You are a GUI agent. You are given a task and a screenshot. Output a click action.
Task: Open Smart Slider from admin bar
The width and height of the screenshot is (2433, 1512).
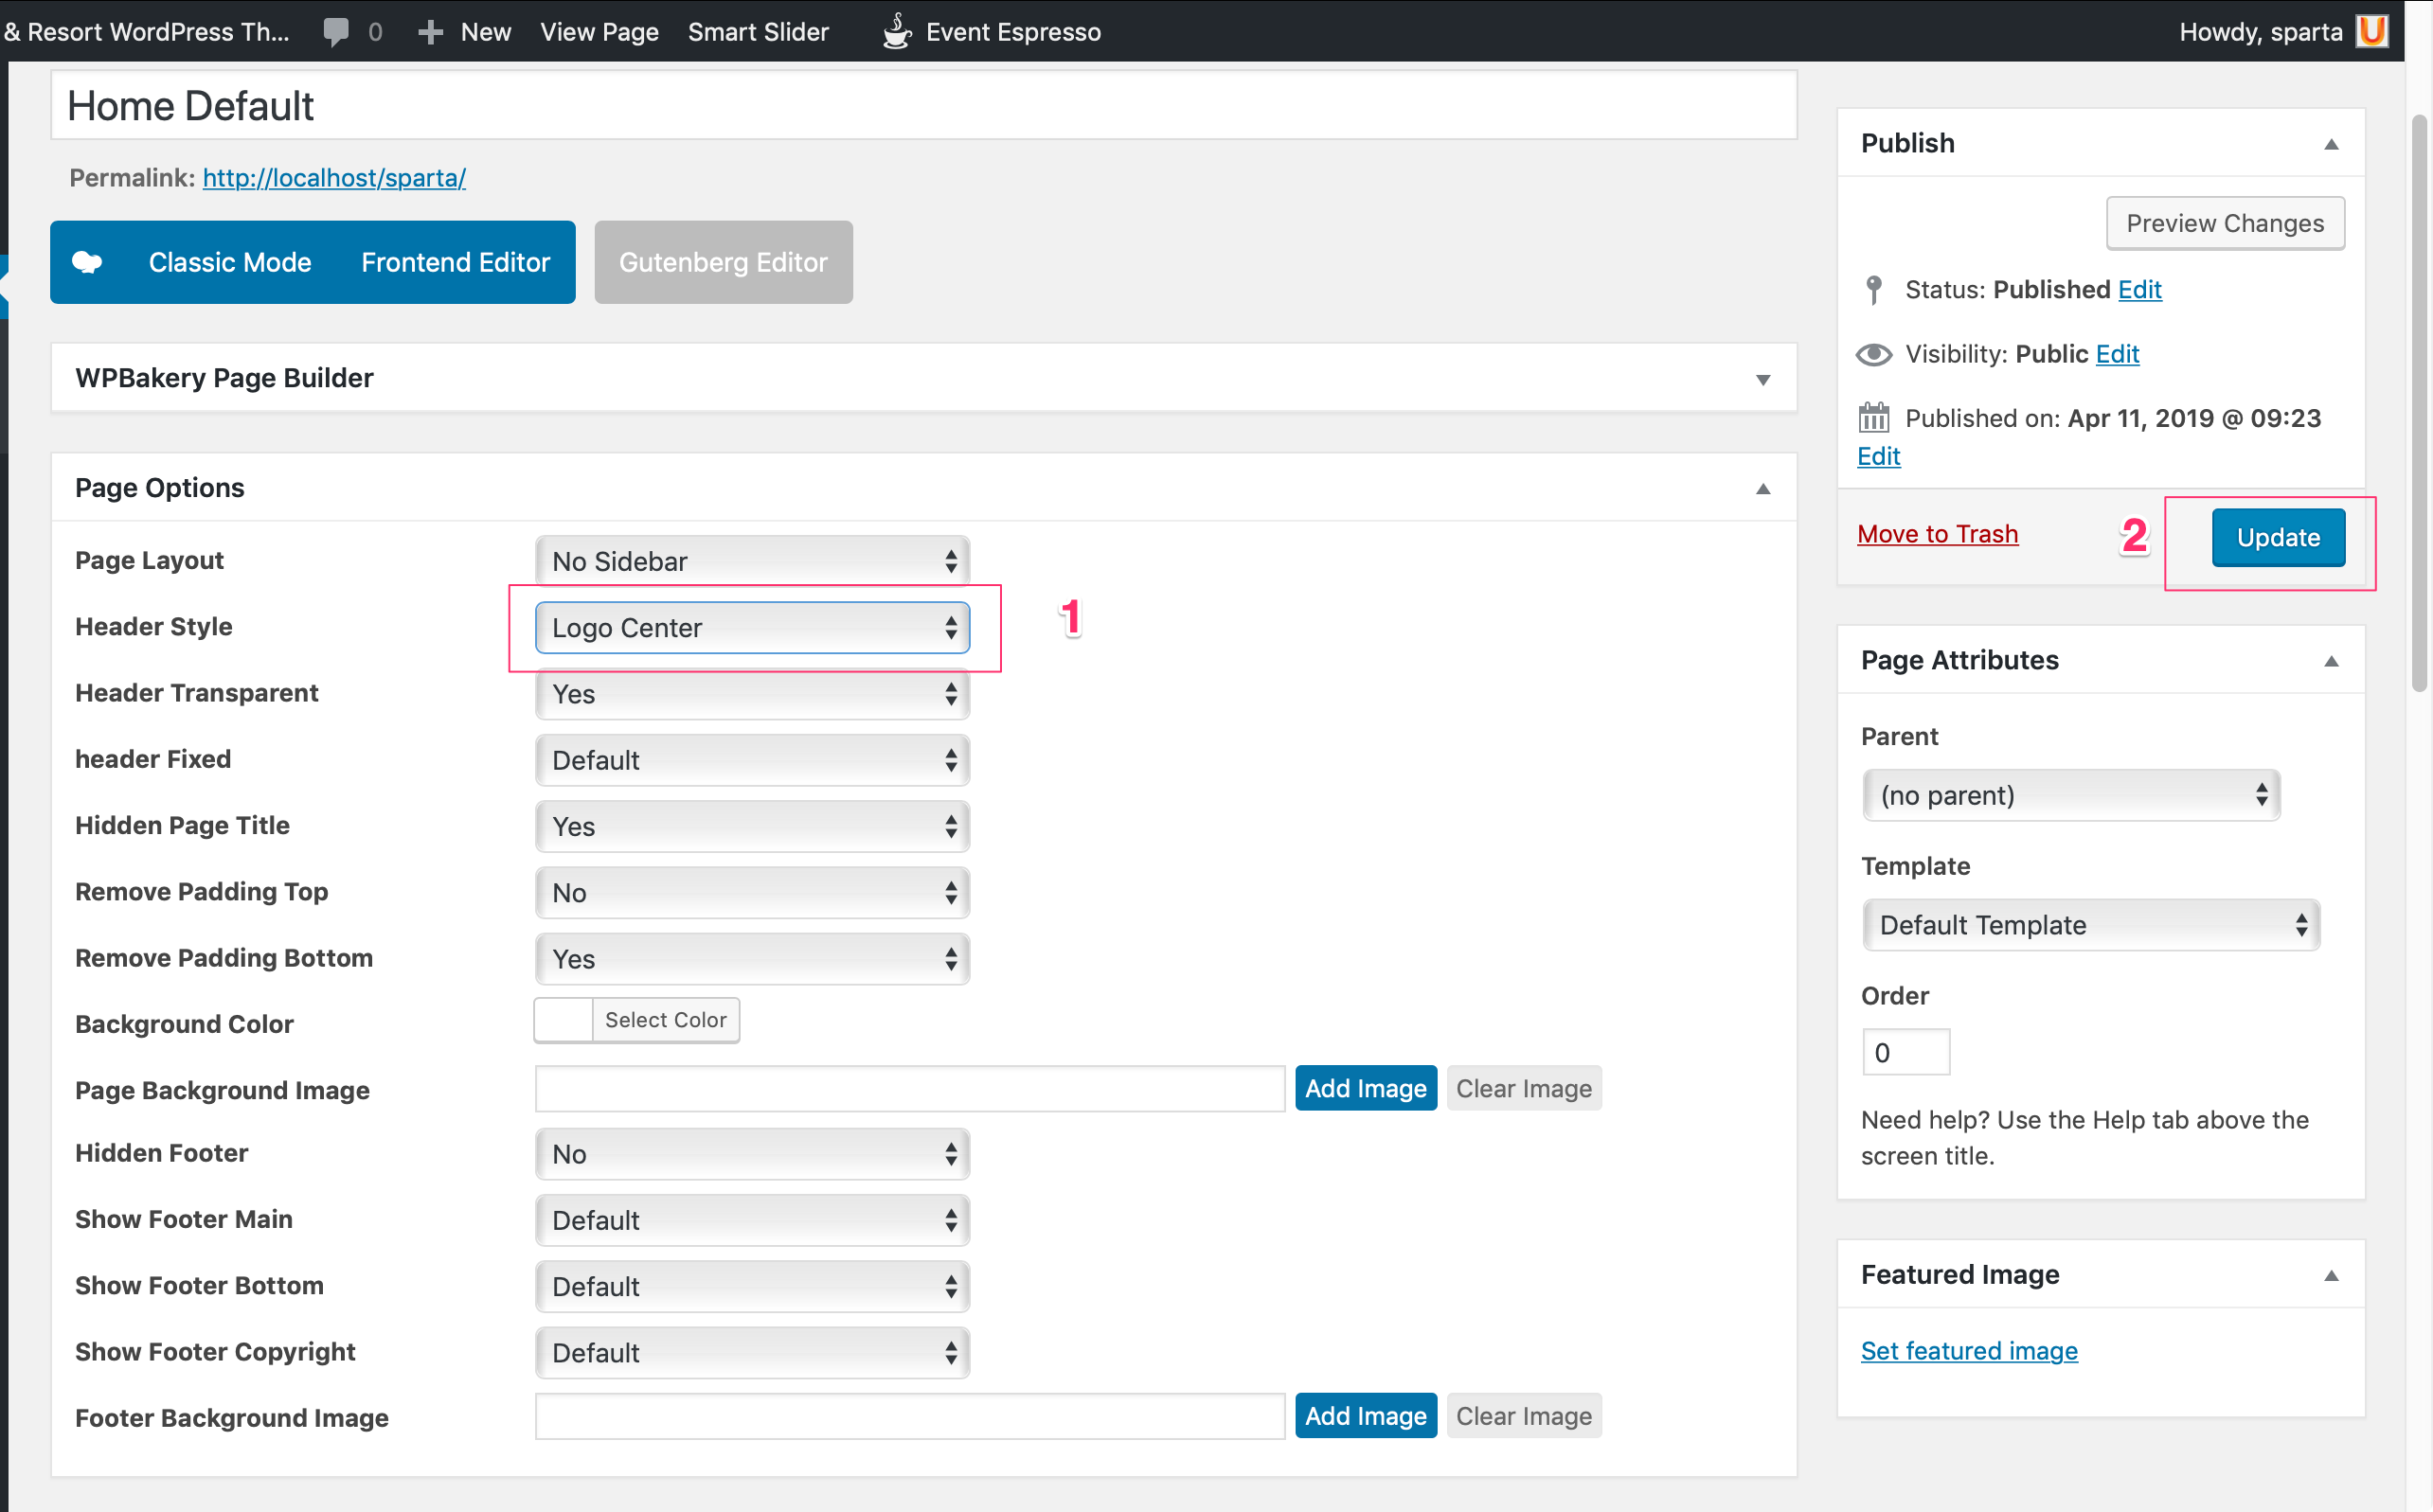point(758,32)
